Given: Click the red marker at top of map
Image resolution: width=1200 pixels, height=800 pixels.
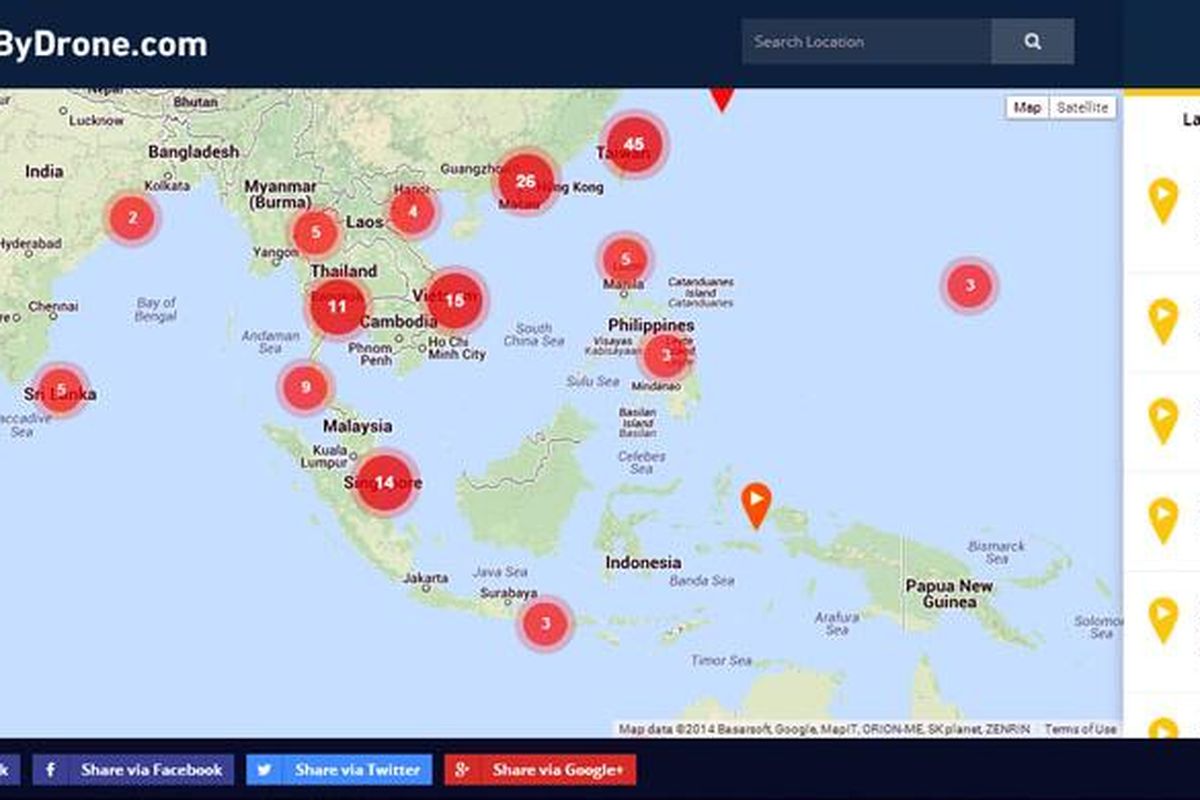Looking at the screenshot, I should pyautogui.click(x=721, y=98).
